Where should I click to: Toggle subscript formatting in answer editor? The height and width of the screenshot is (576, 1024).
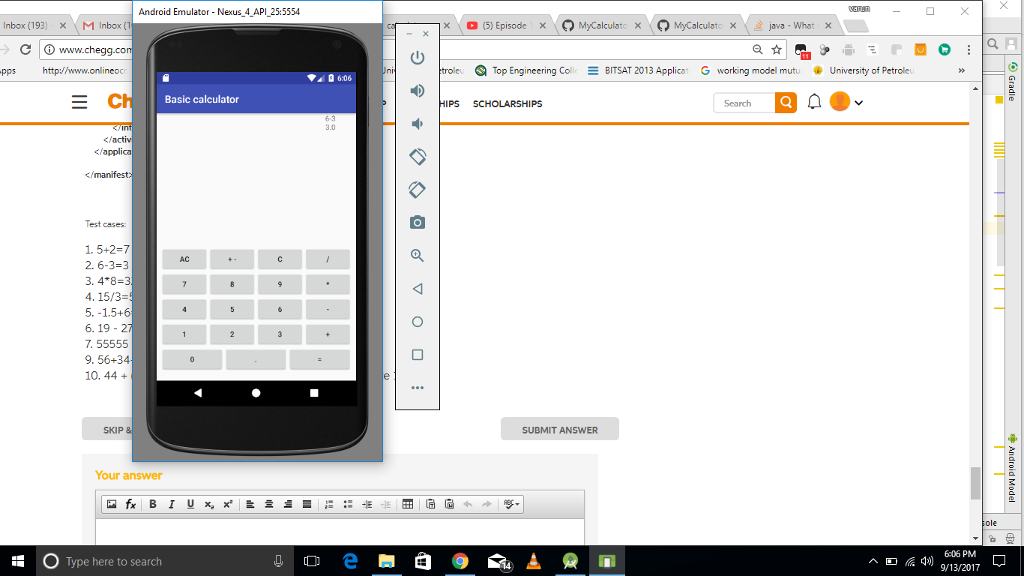click(x=209, y=504)
